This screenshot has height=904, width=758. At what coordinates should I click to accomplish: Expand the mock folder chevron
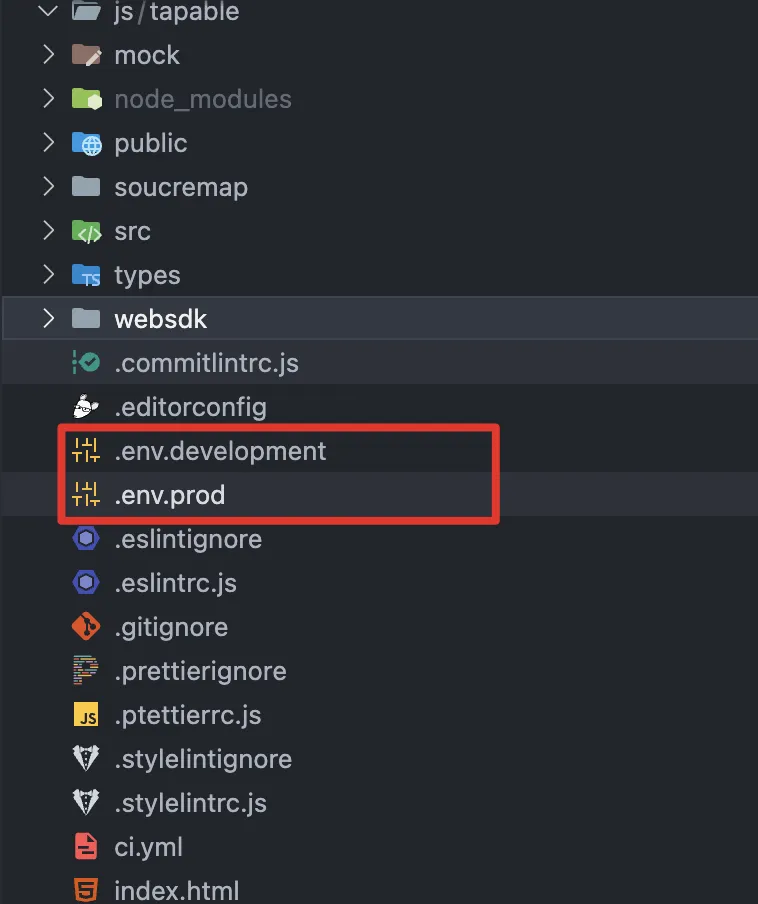[48, 55]
